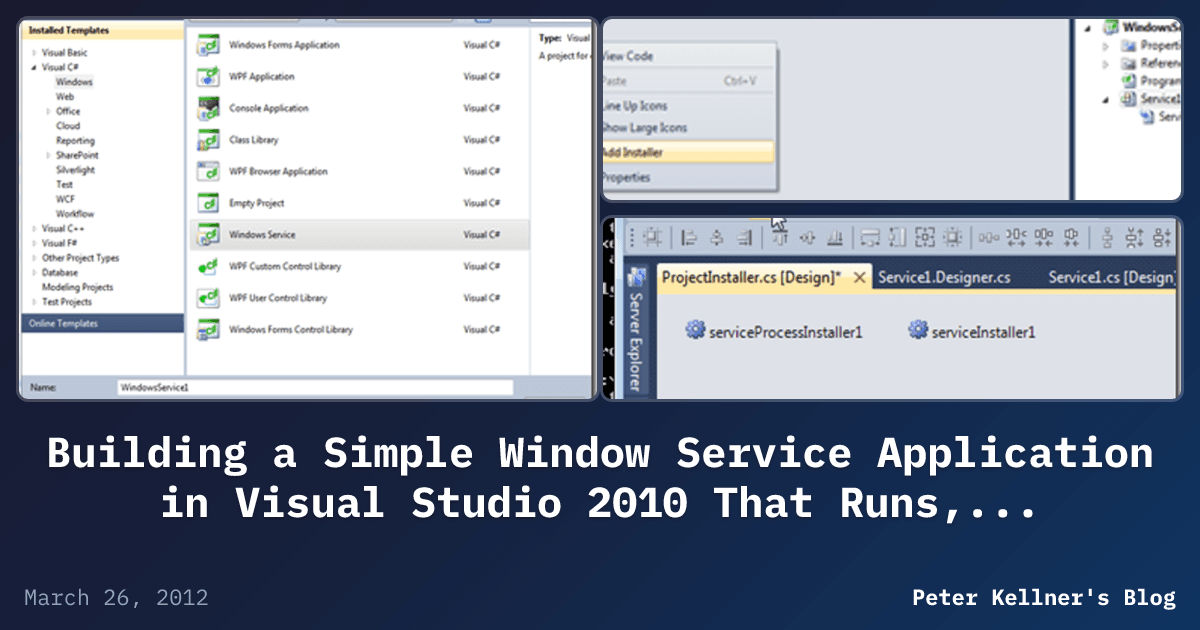Screen dimensions: 1200x630
Task: Click the Windows Service template icon
Action: point(208,235)
